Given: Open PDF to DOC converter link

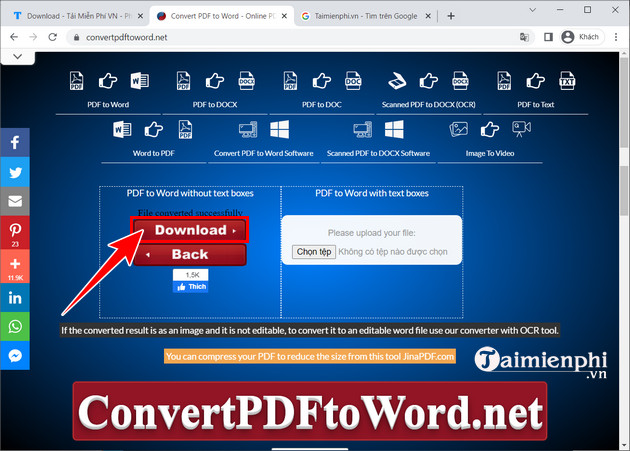Looking at the screenshot, I should [x=322, y=105].
